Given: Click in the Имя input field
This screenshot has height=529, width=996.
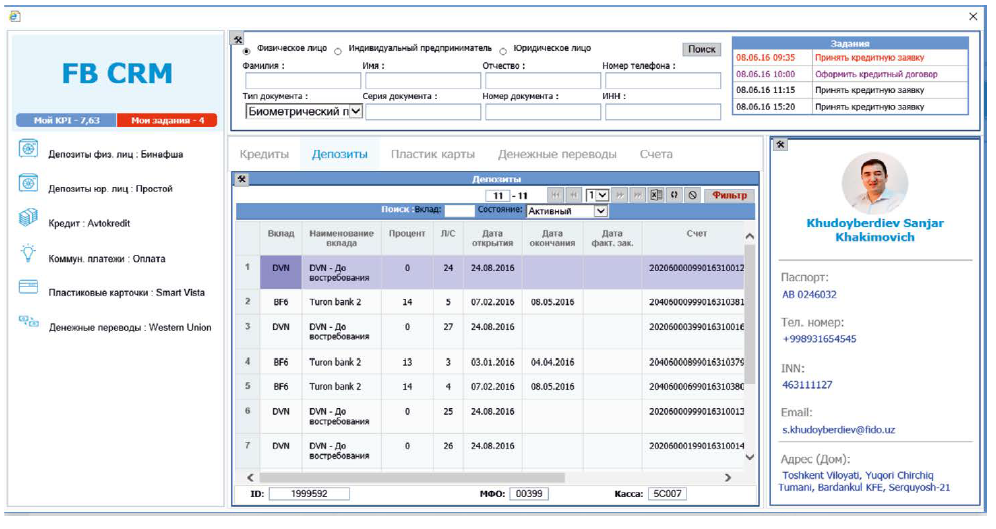Looking at the screenshot, I should pyautogui.click(x=423, y=81).
